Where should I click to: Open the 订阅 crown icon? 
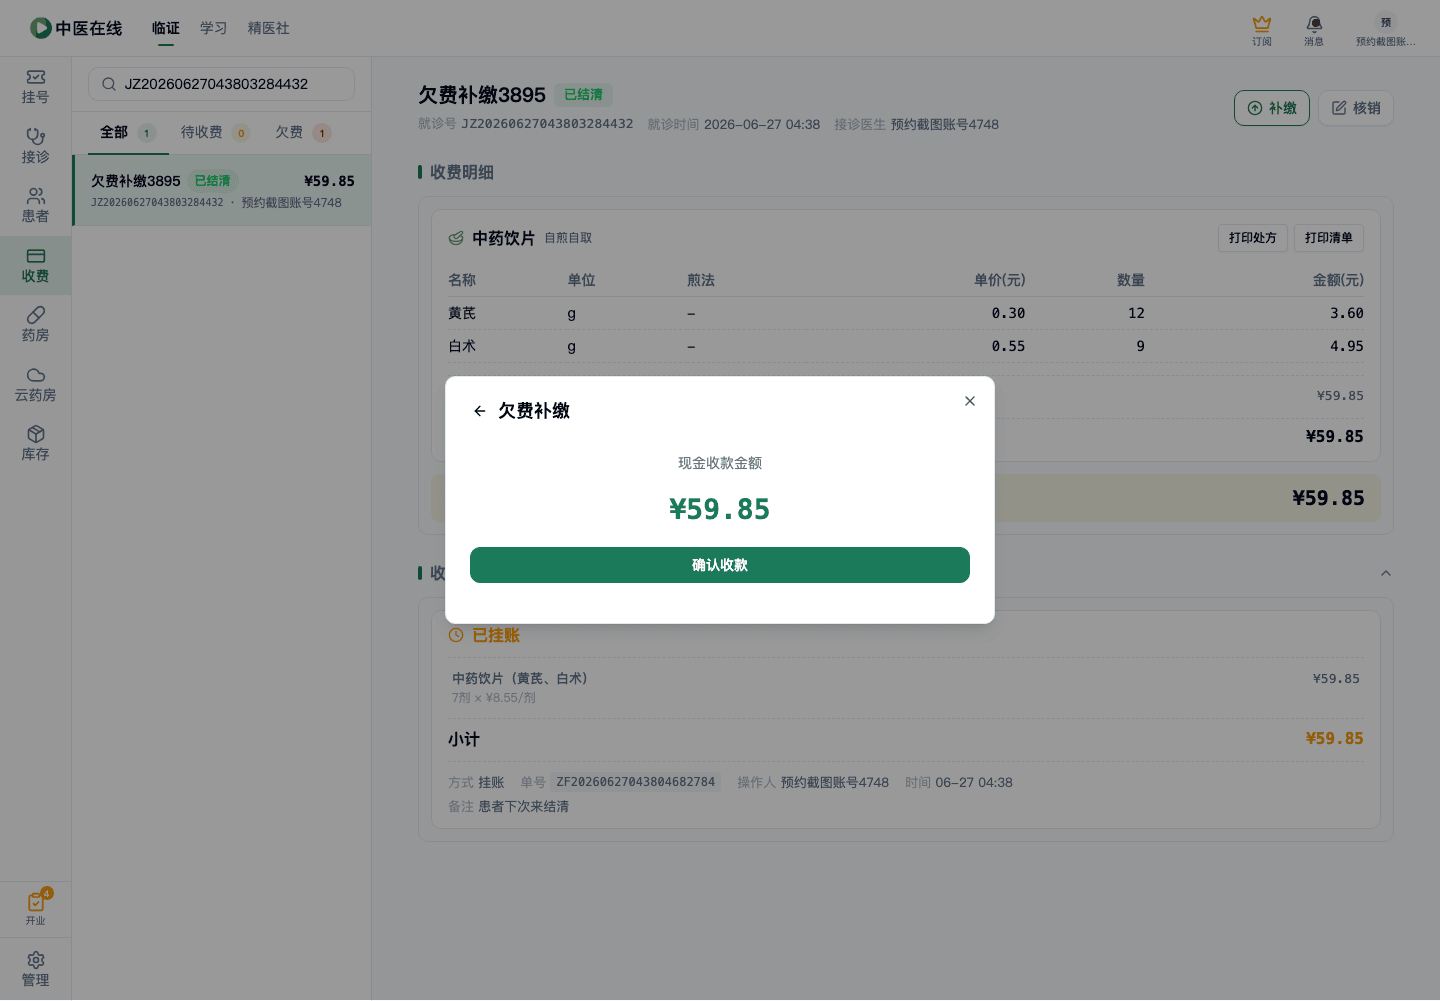pos(1262,30)
